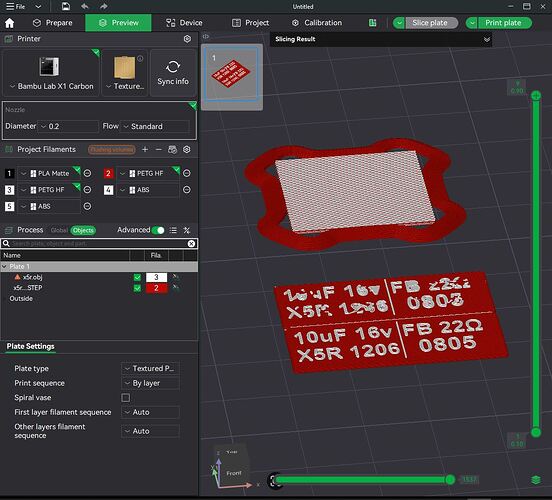The height and width of the screenshot is (500, 552).
Task: Select the Plate Settings tab
Action: click(x=31, y=346)
